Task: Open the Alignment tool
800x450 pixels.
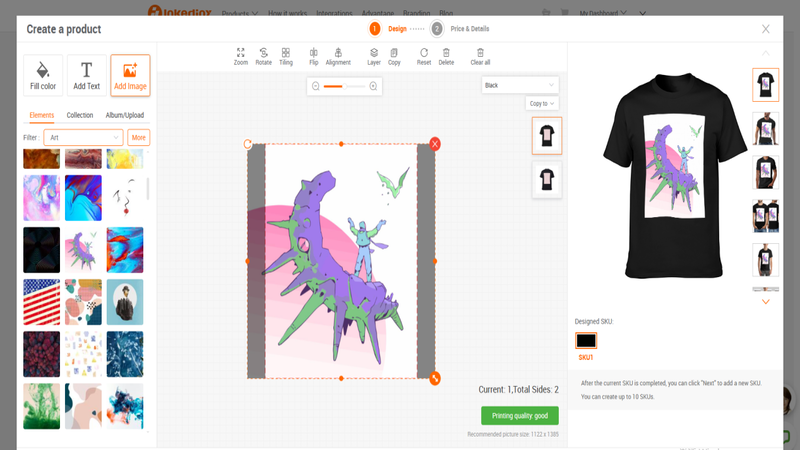Action: point(338,56)
